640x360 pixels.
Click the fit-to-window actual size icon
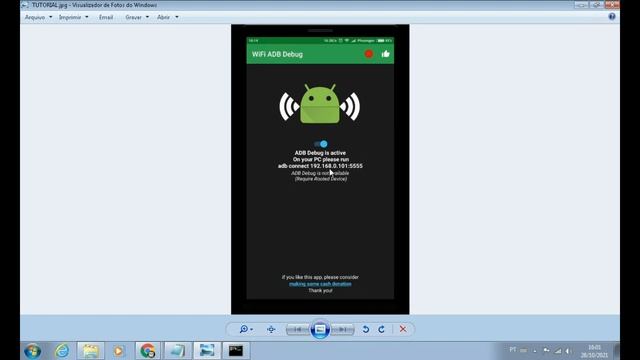coord(271,329)
